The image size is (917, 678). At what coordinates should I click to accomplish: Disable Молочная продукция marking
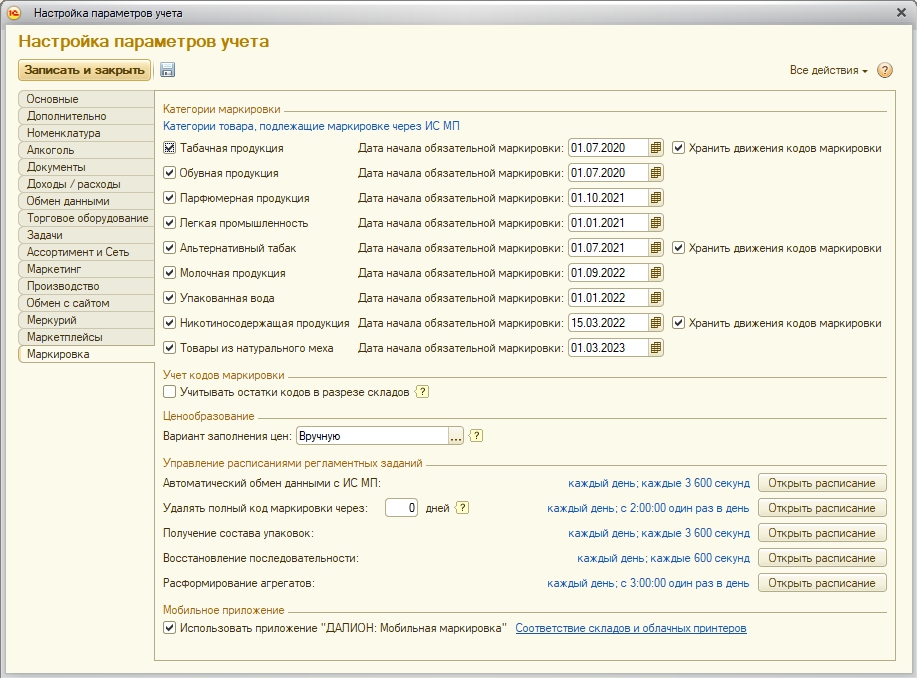point(169,273)
